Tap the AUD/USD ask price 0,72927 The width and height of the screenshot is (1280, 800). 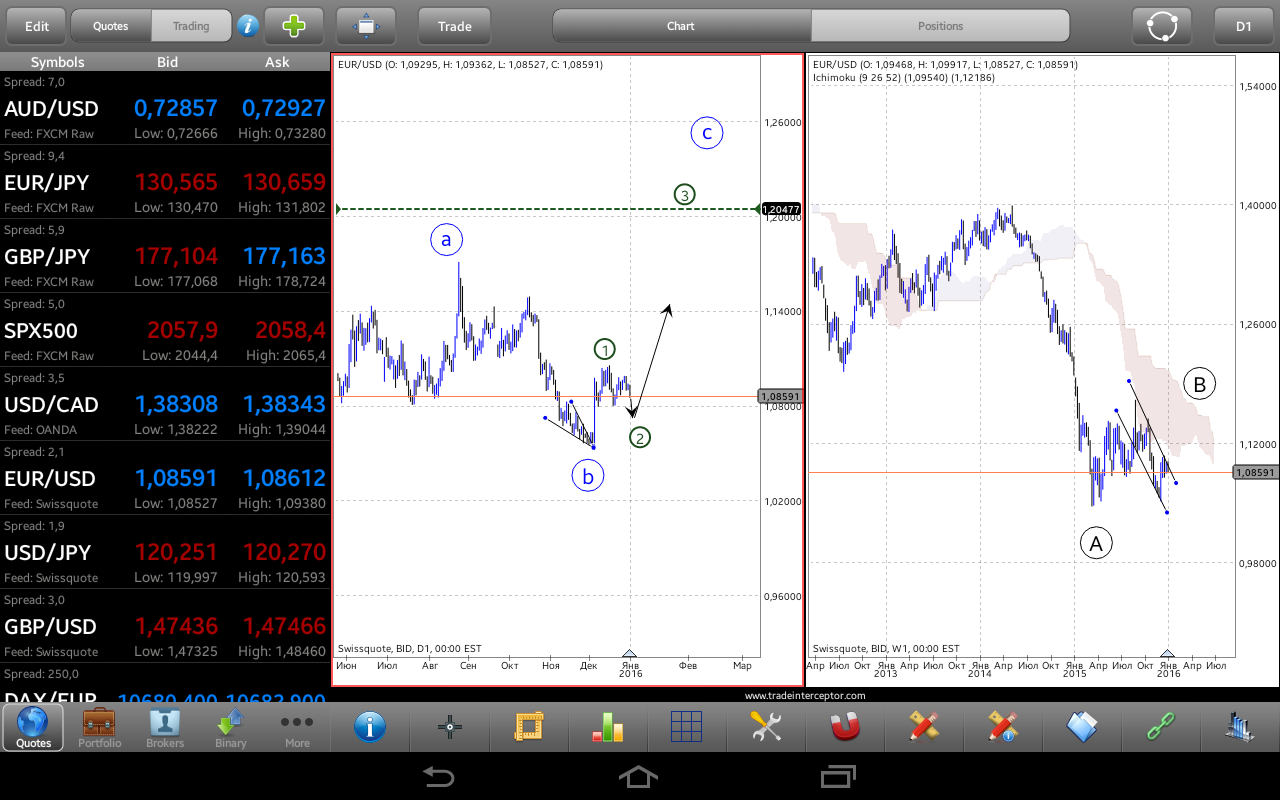pos(284,108)
